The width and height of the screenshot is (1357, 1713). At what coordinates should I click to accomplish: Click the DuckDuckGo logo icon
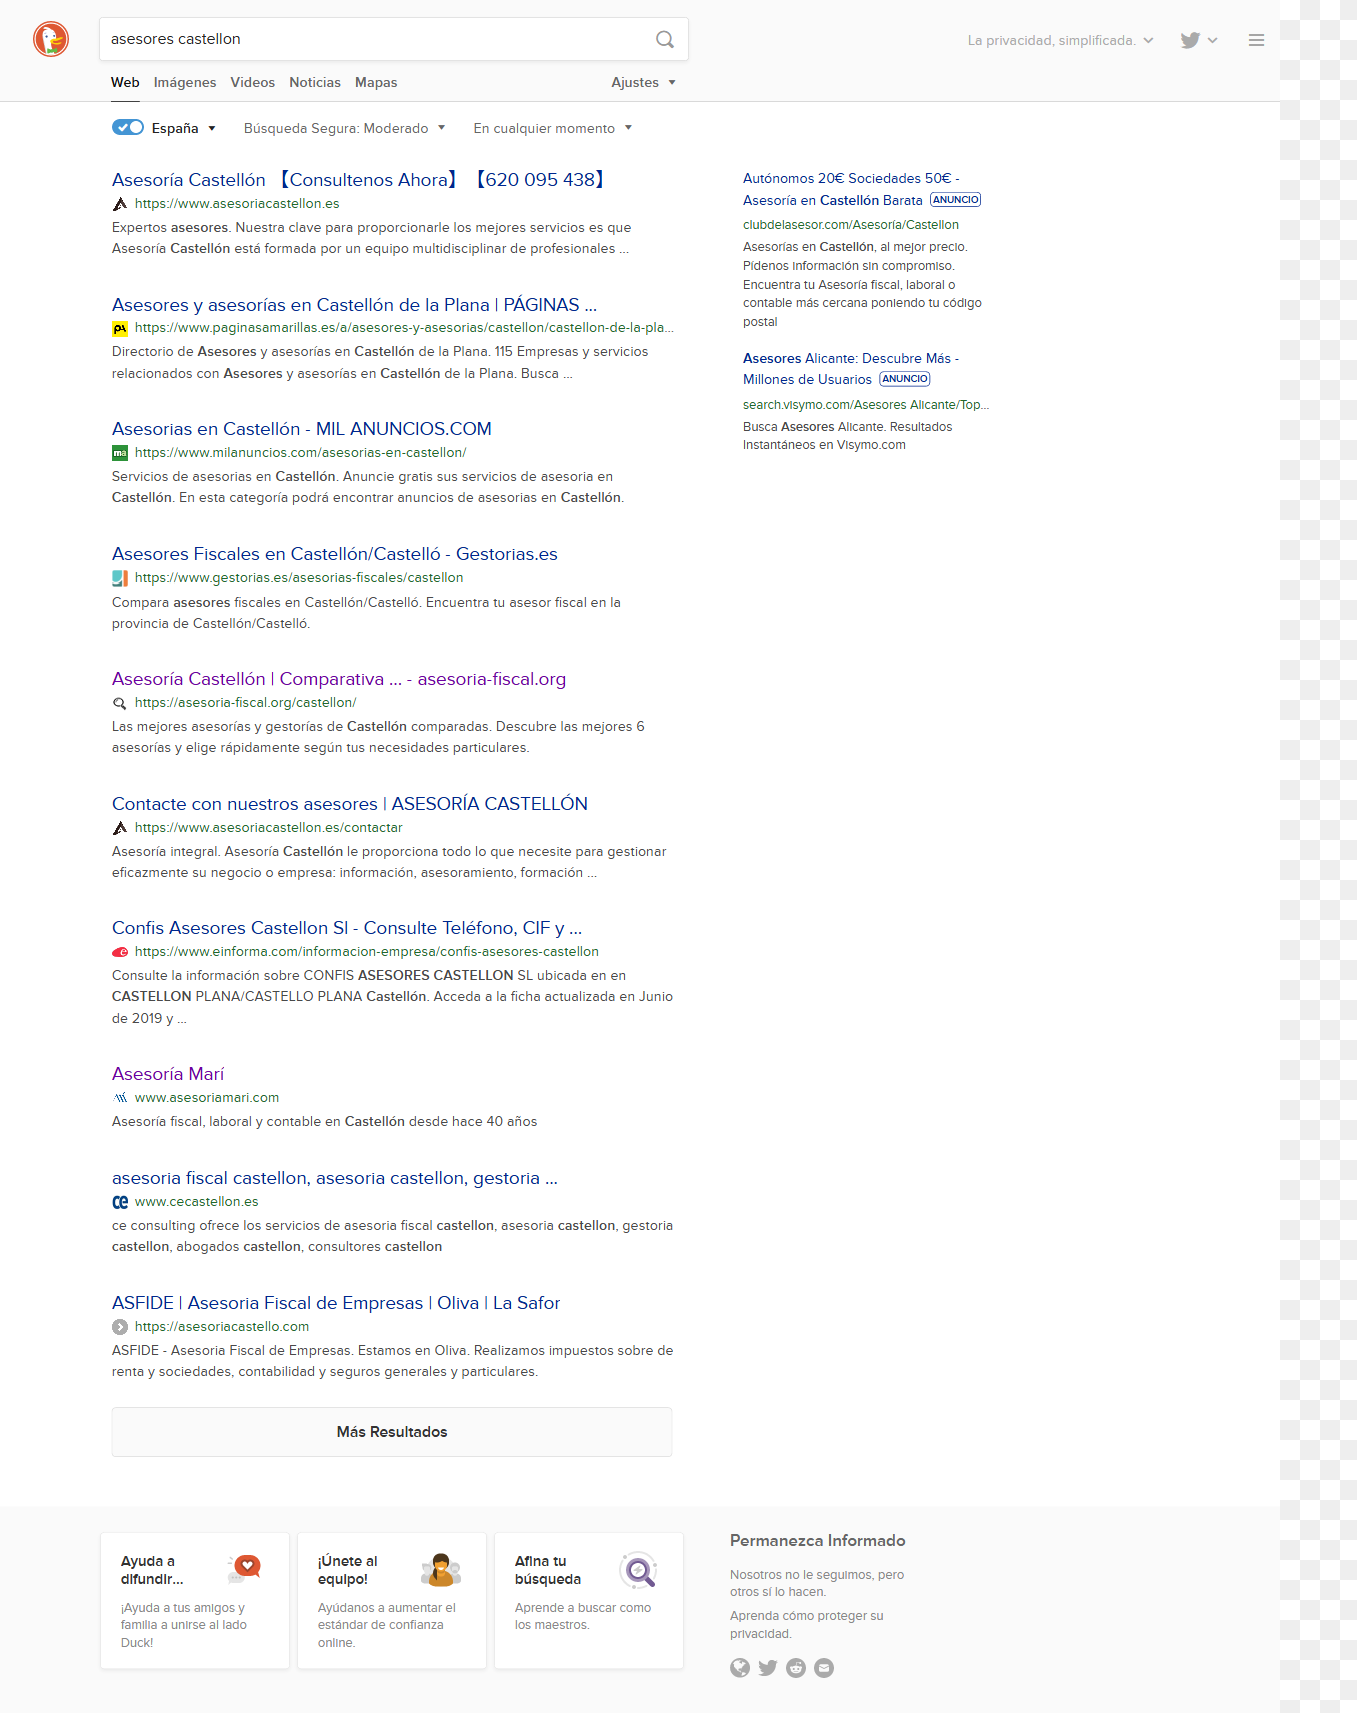click(x=51, y=39)
